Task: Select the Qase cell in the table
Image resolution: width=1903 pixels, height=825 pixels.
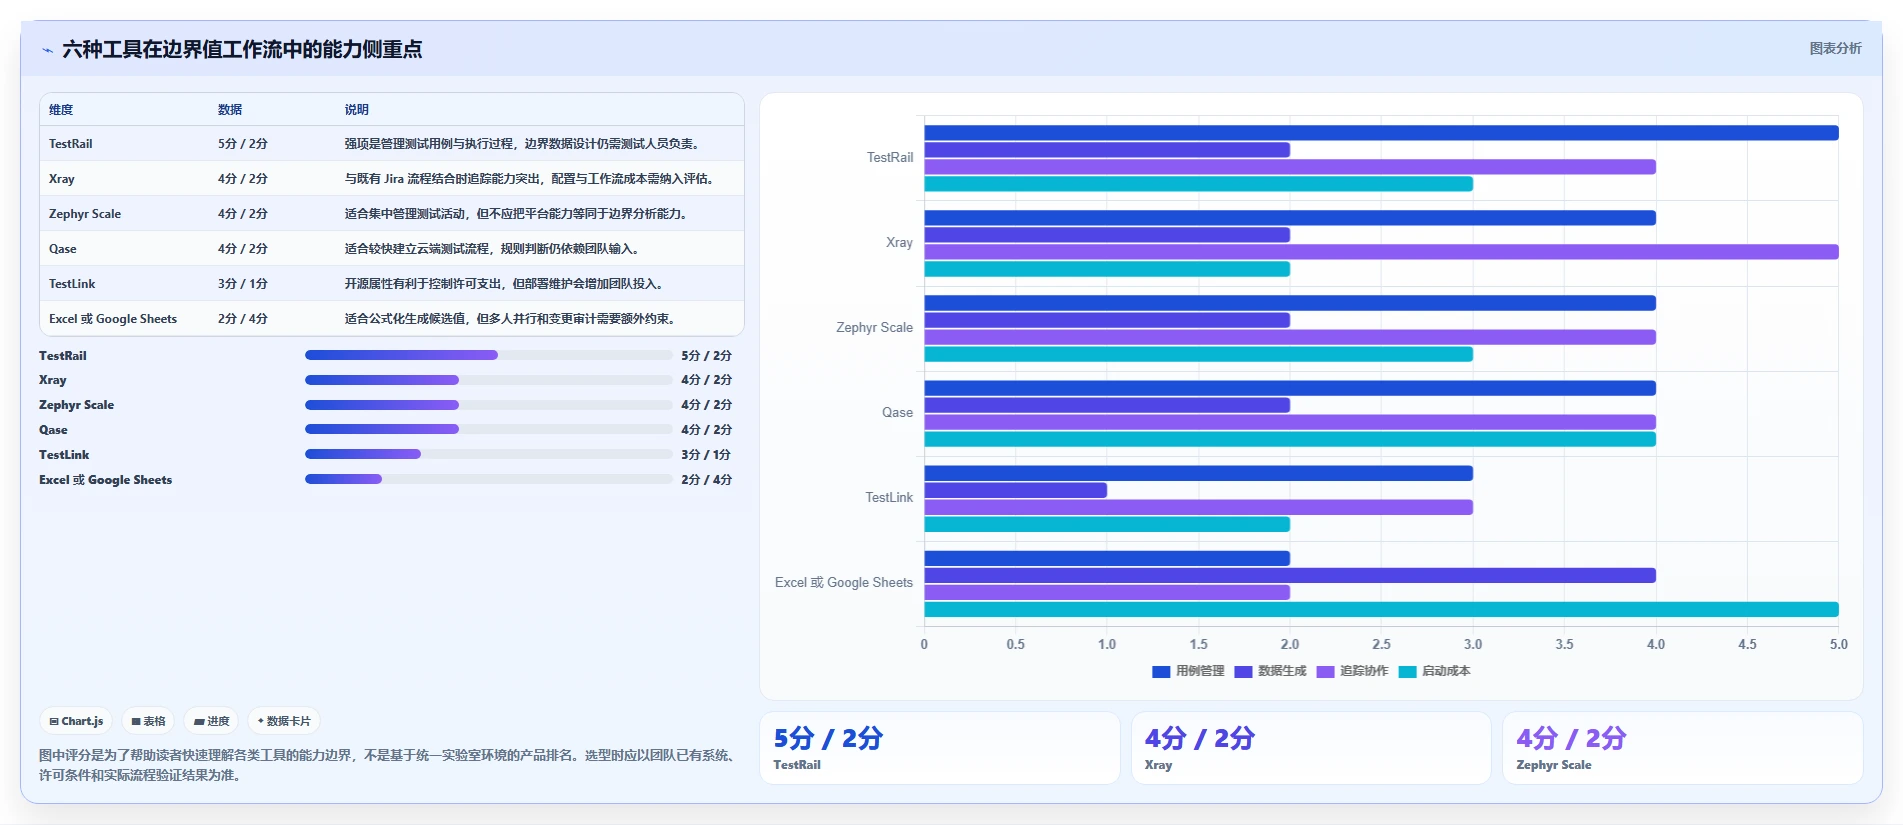Action: (63, 249)
